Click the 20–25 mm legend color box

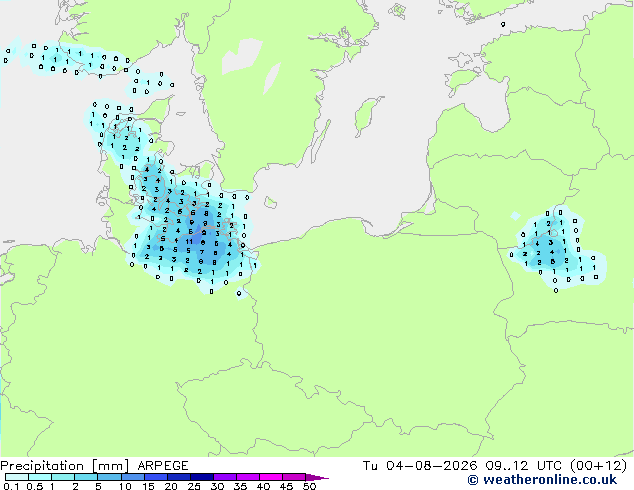(x=178, y=477)
